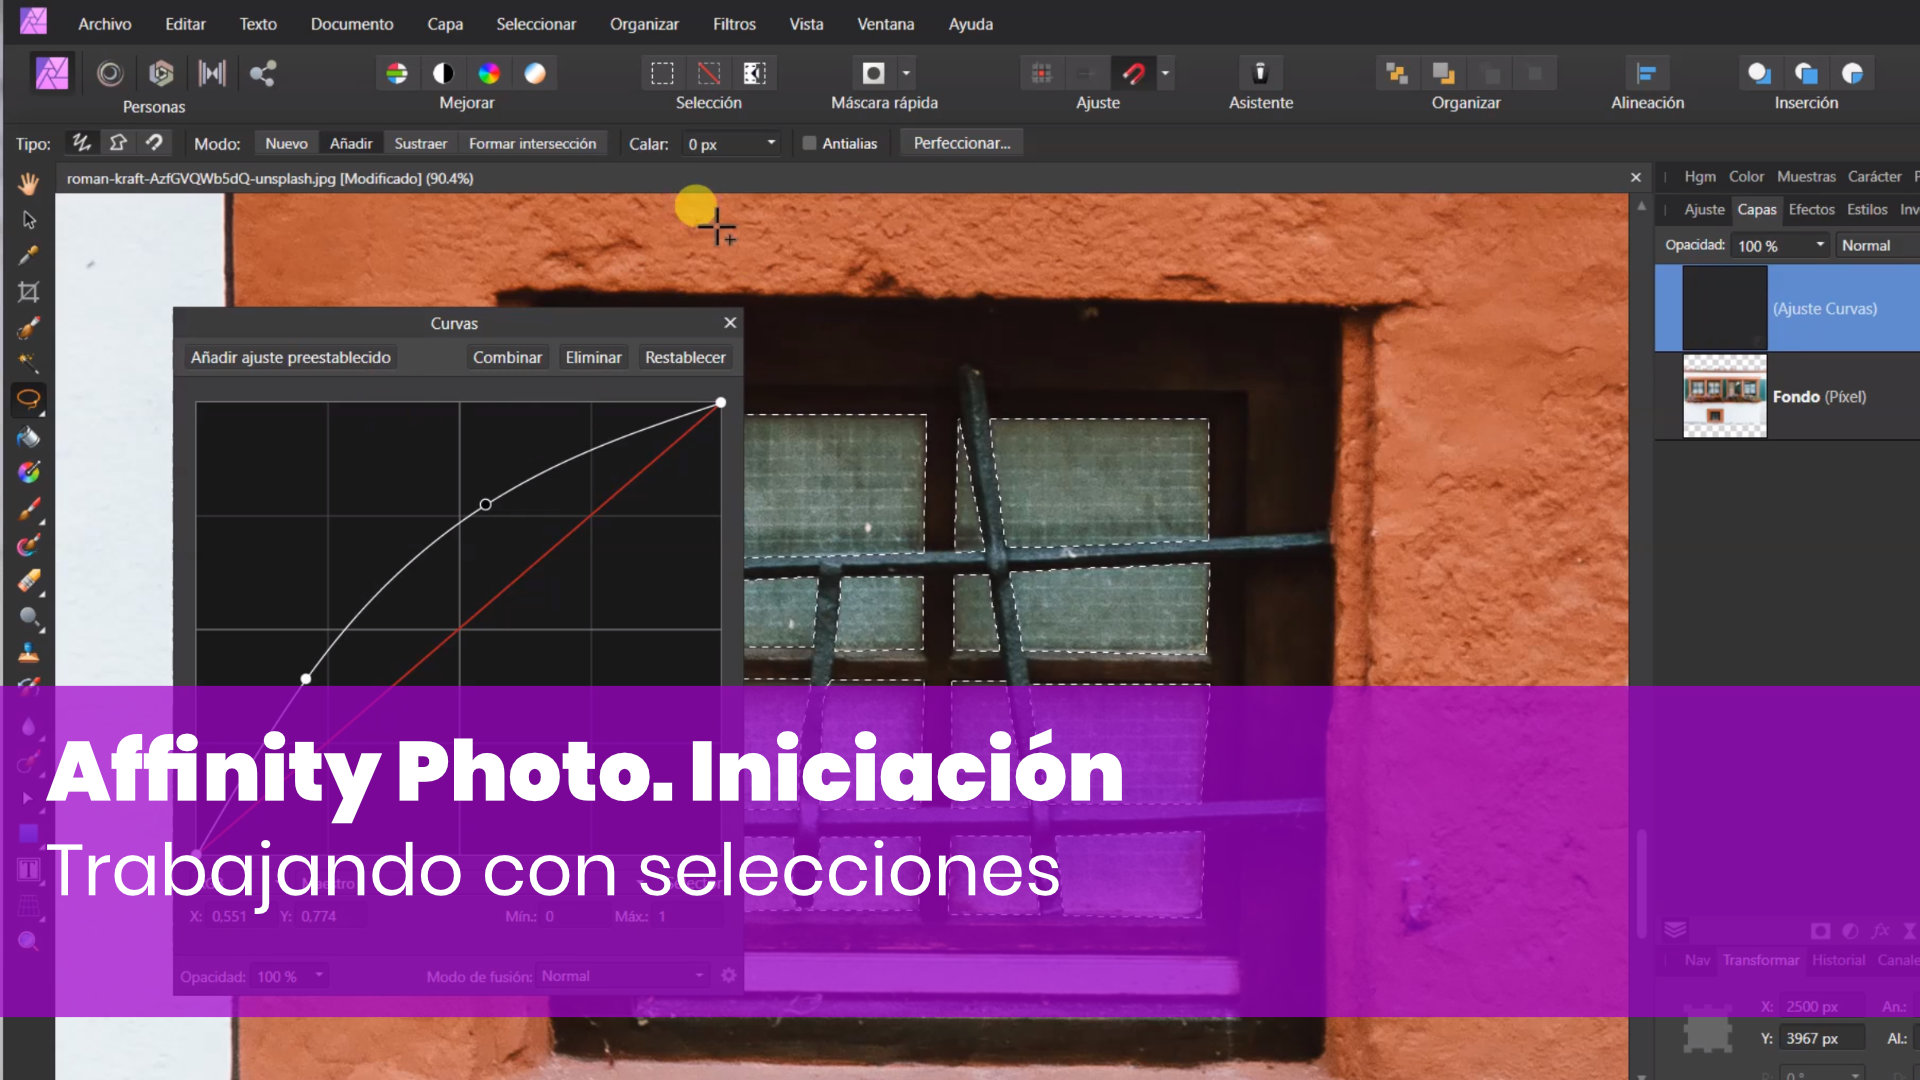Choose the Freehand lasso type
This screenshot has width=1920, height=1080.
click(81, 143)
